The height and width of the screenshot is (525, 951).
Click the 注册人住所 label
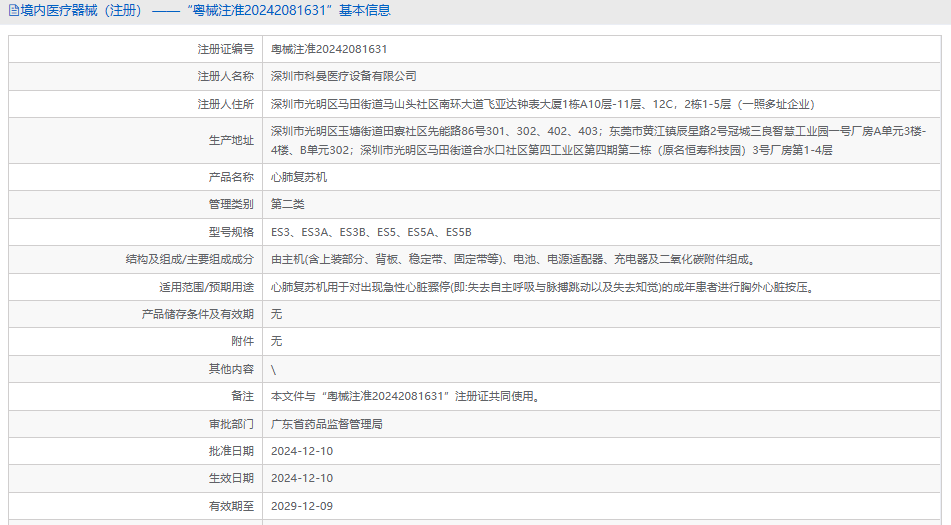(x=226, y=104)
